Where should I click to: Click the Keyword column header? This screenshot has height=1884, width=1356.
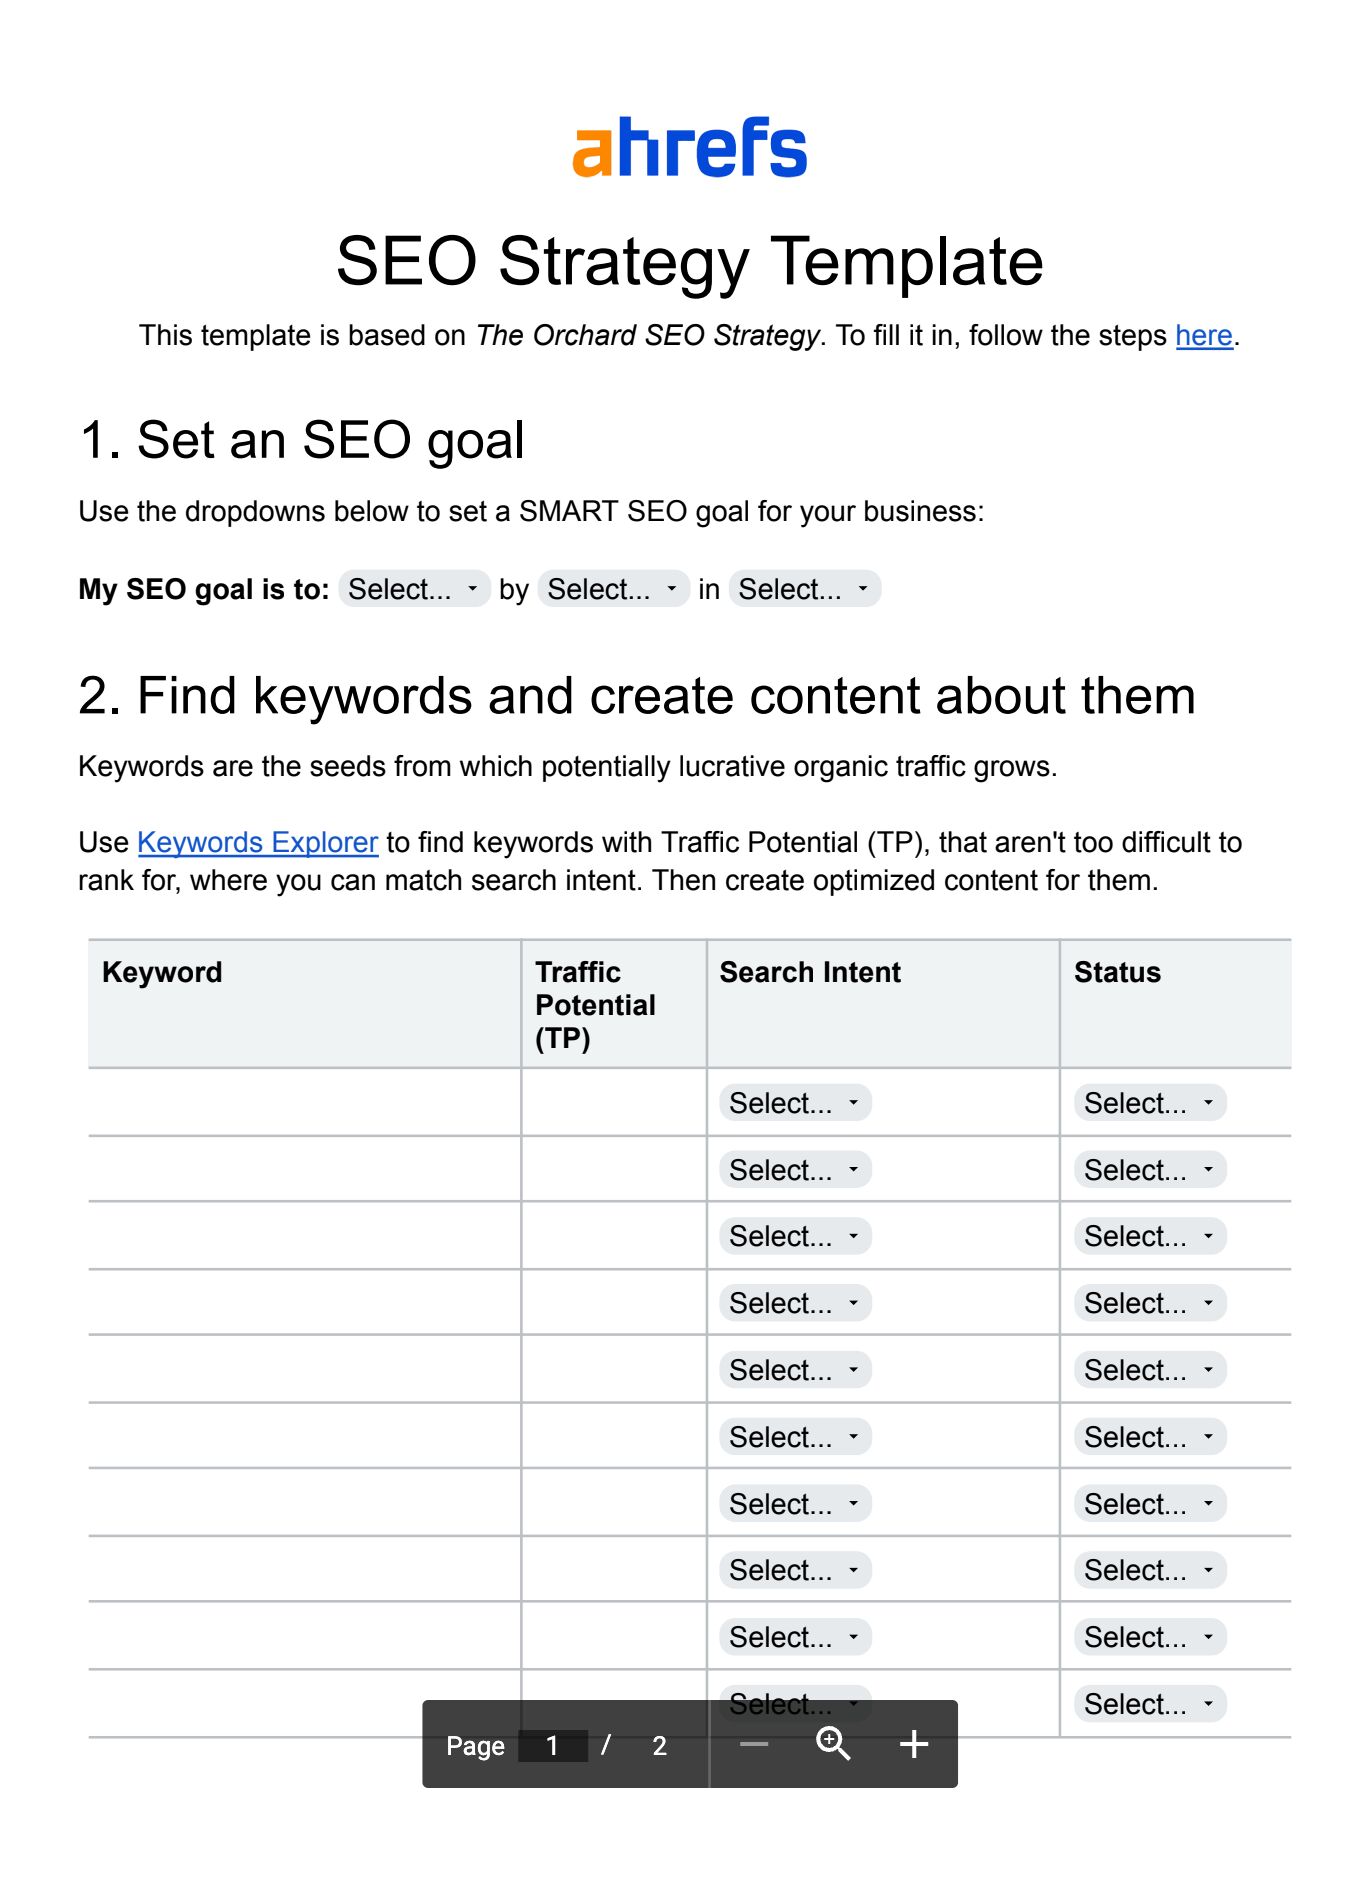click(161, 972)
